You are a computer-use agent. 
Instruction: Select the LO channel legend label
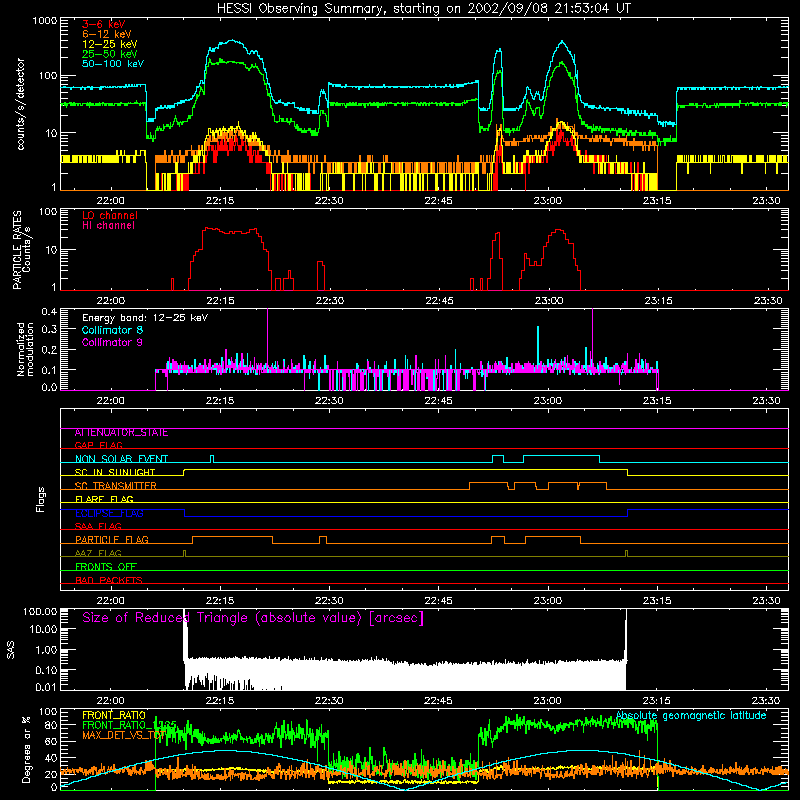click(110, 215)
